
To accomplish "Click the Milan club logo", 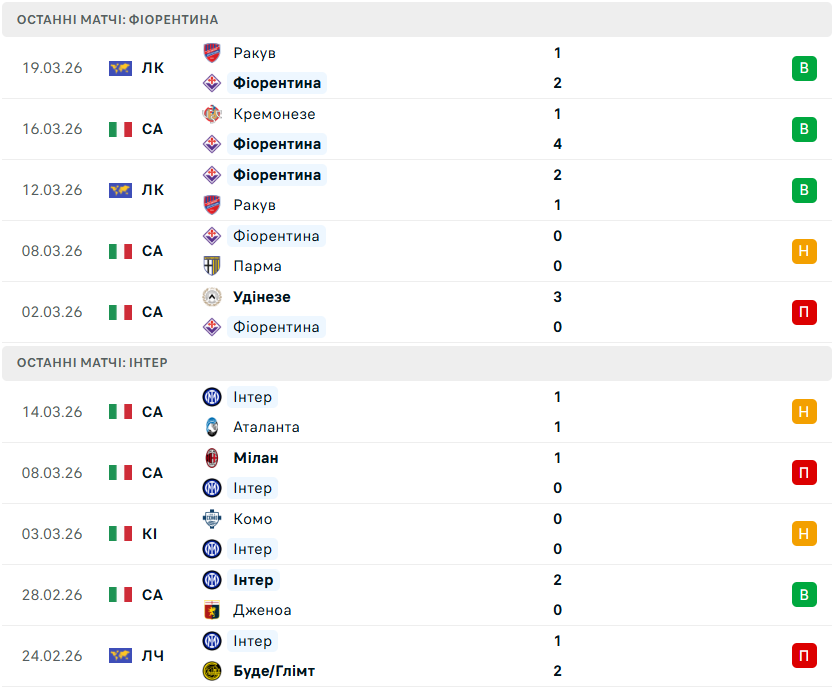I will click(x=212, y=458).
